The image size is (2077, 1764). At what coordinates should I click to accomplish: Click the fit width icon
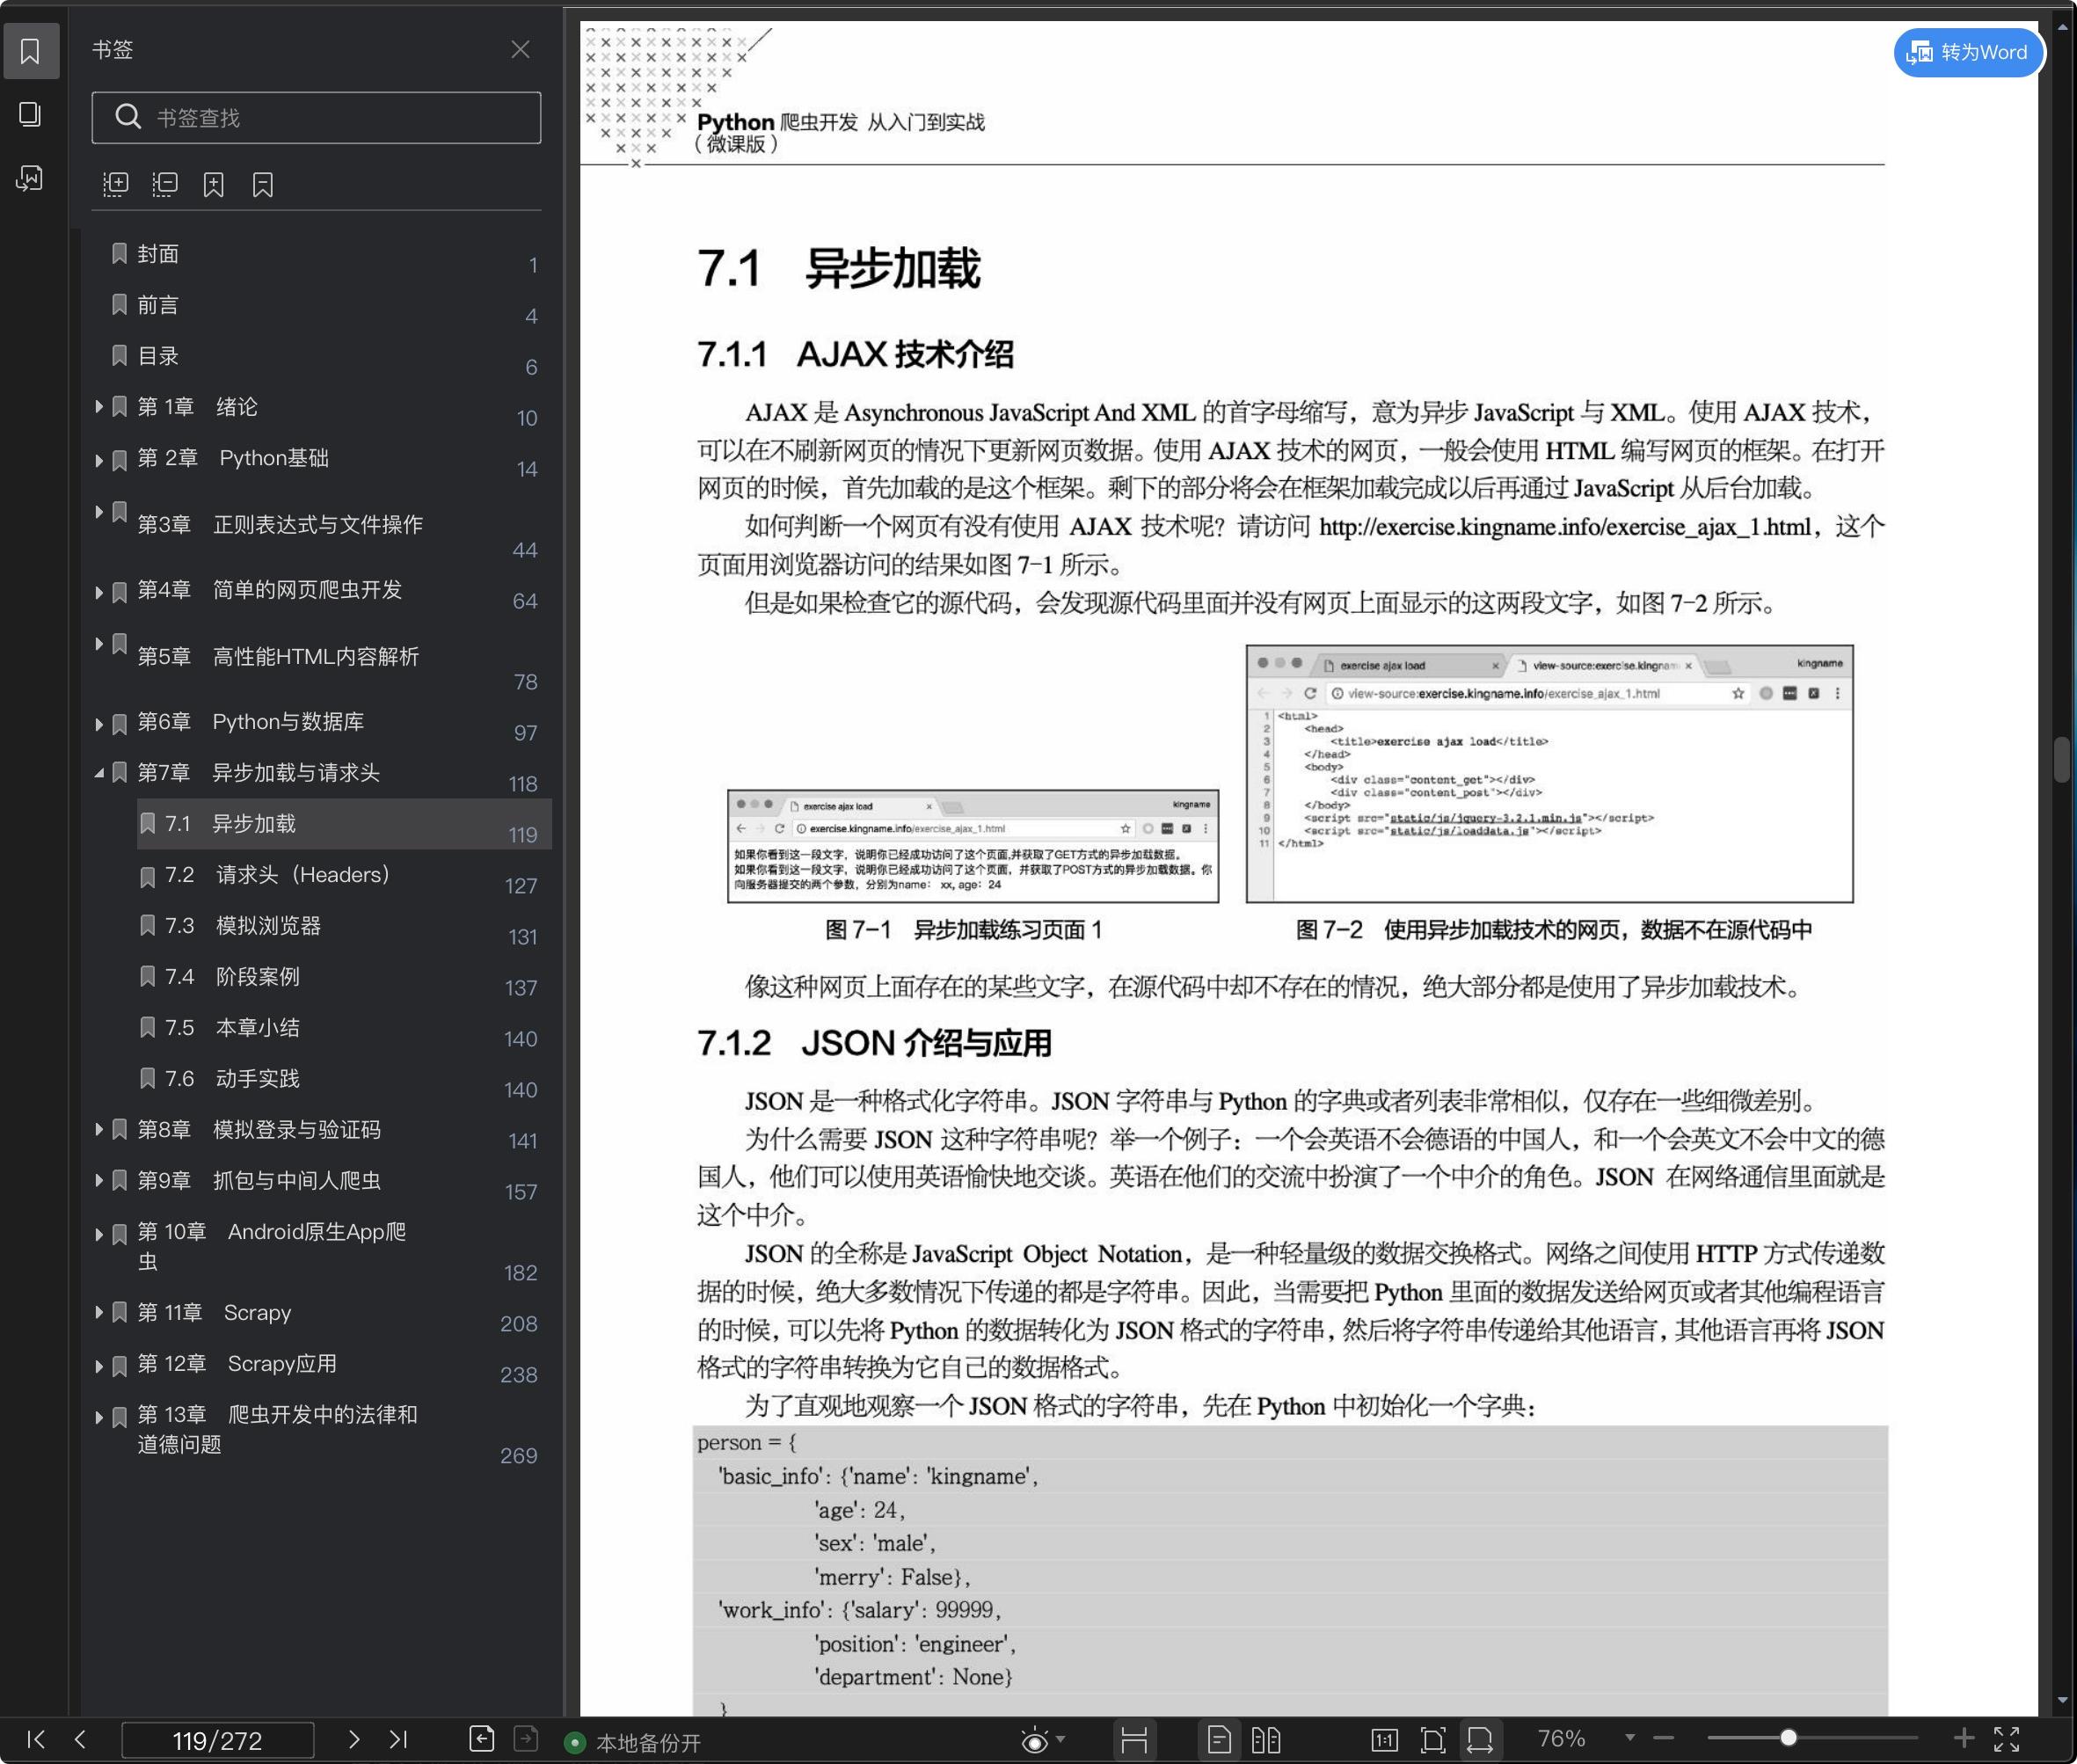[x=1480, y=1740]
